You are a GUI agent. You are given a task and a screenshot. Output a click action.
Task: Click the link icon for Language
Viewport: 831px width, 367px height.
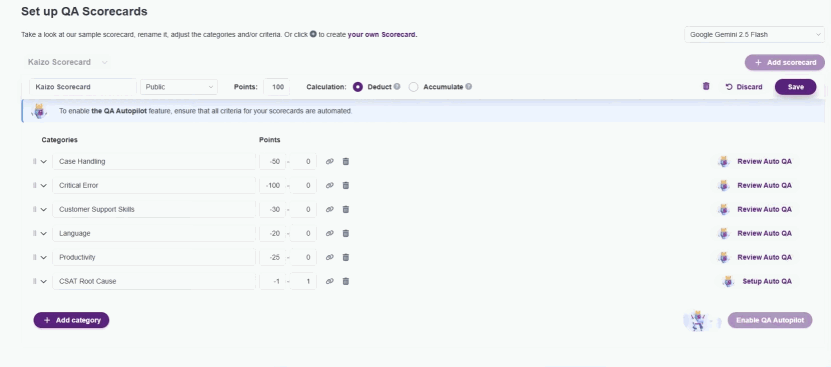[330, 233]
